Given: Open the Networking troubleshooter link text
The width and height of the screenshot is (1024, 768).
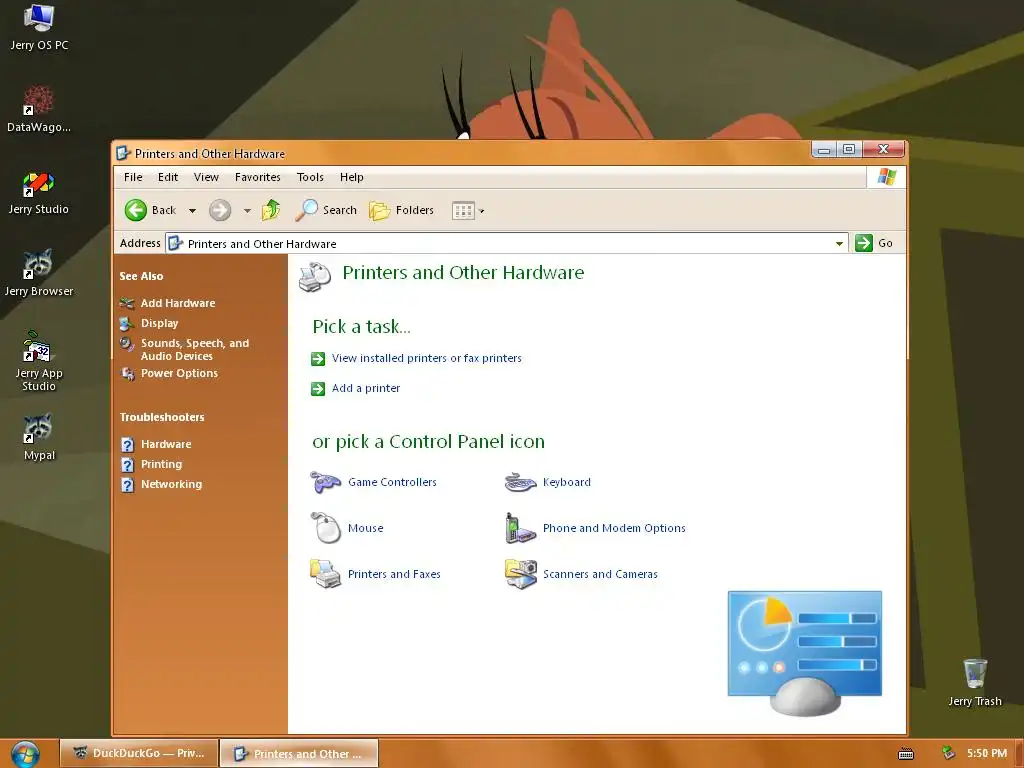Looking at the screenshot, I should pyautogui.click(x=172, y=485).
